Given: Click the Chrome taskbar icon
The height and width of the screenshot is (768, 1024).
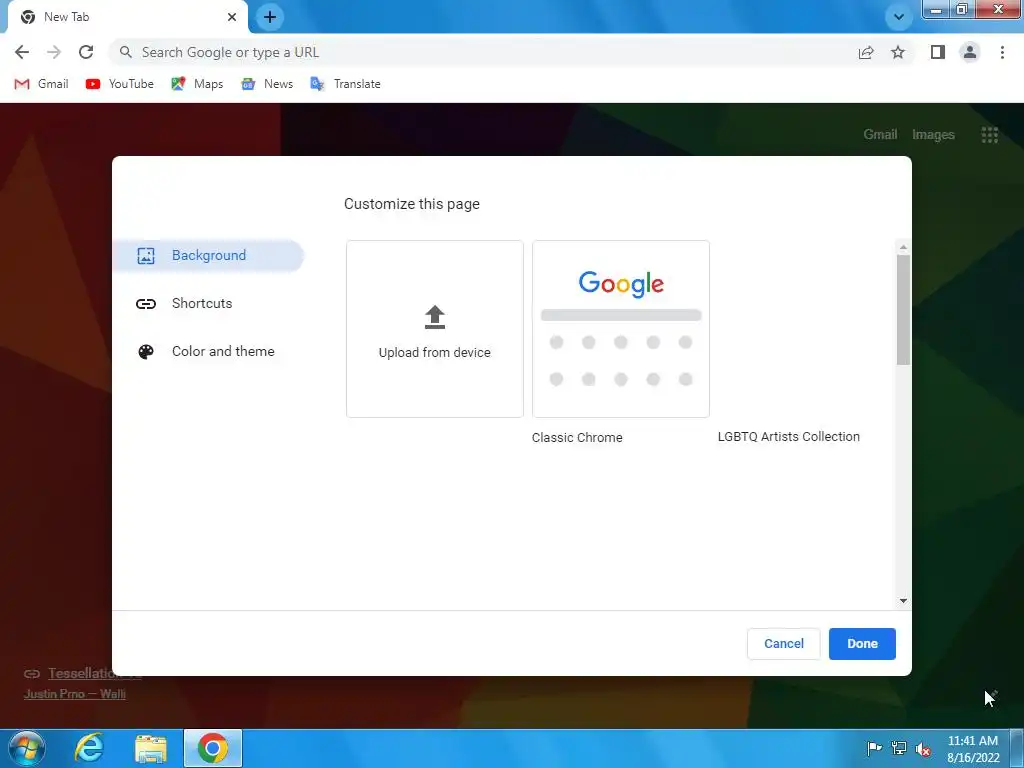Looking at the screenshot, I should [x=213, y=748].
